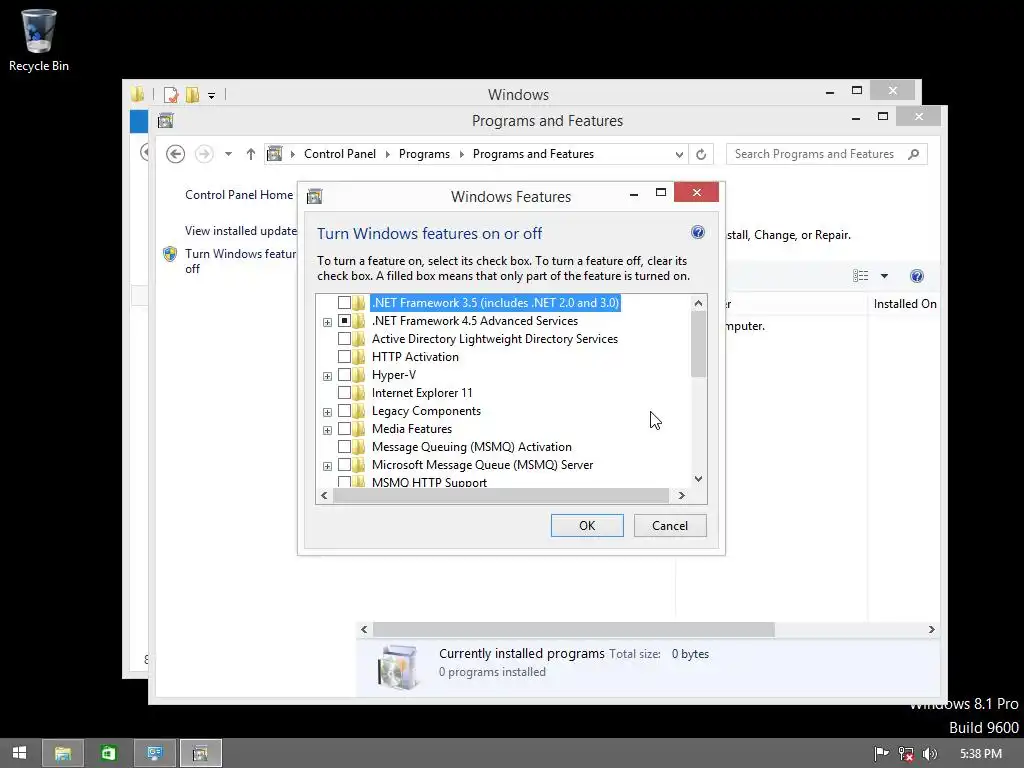Refresh the Programs and Features address bar
The image size is (1024, 768).
point(701,154)
